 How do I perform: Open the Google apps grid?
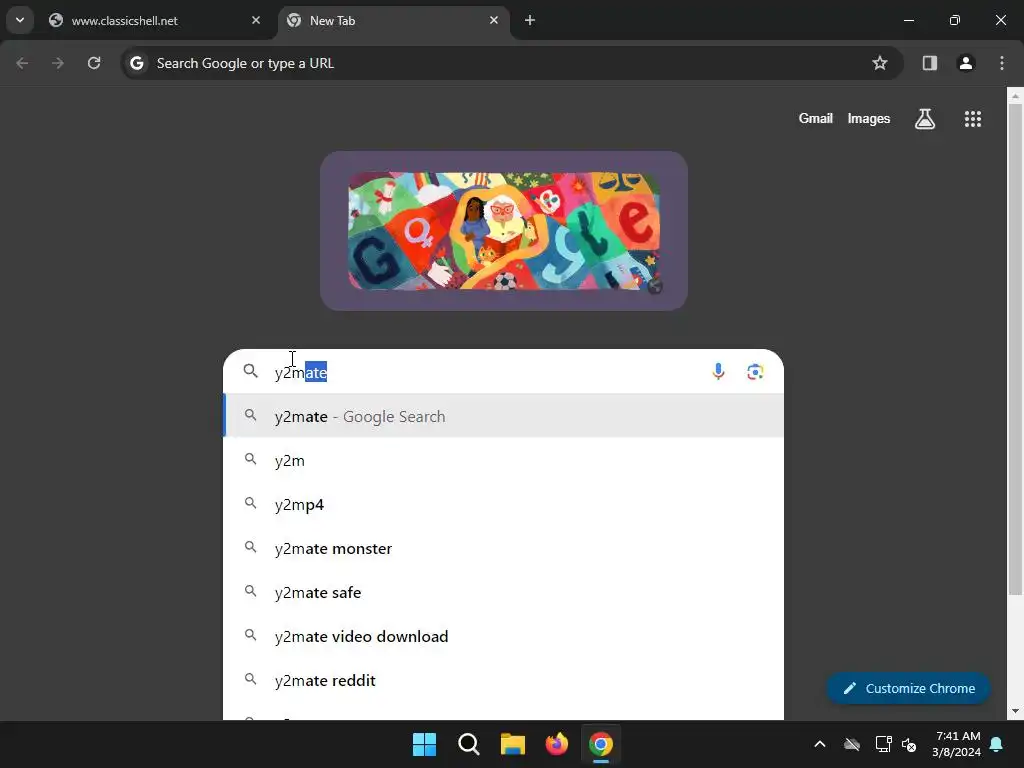click(x=972, y=119)
